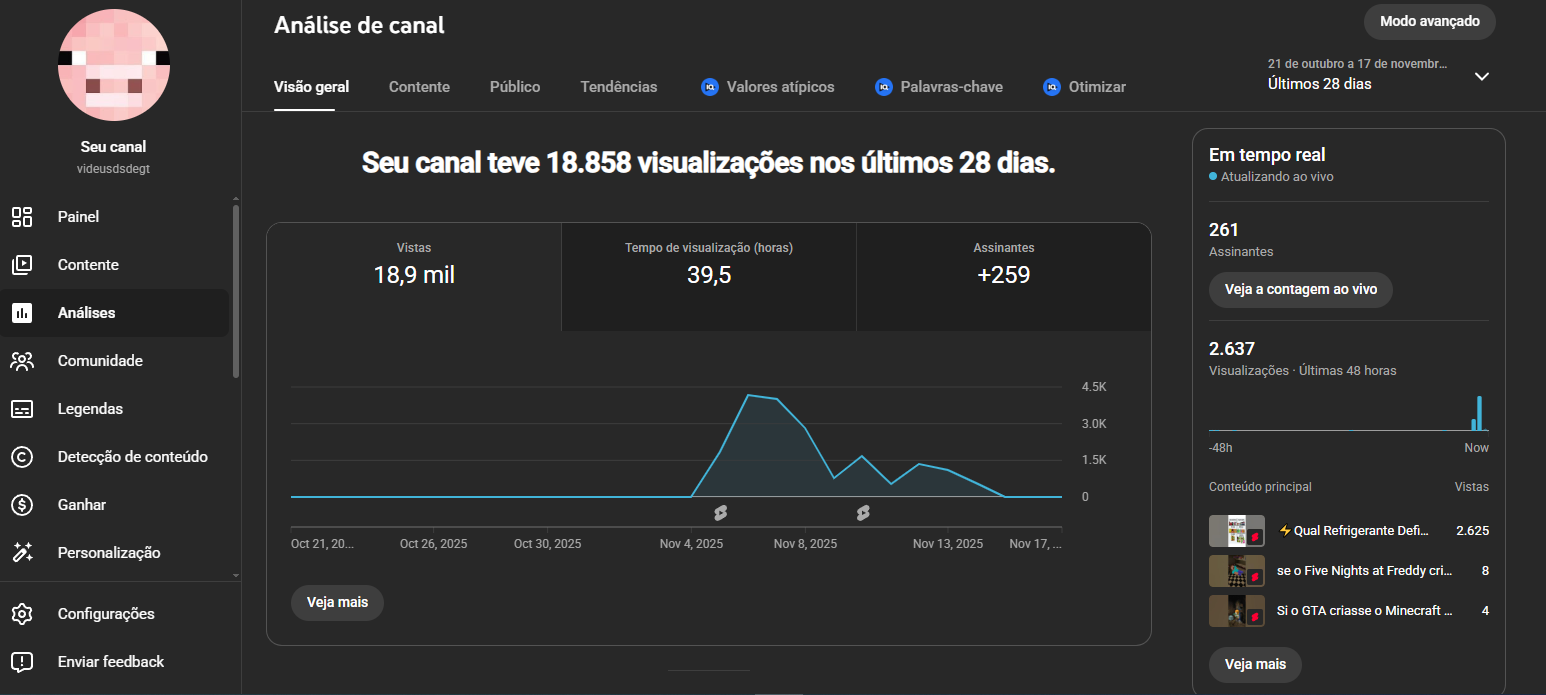
Task: Open the Tendências tab
Action: pos(619,87)
